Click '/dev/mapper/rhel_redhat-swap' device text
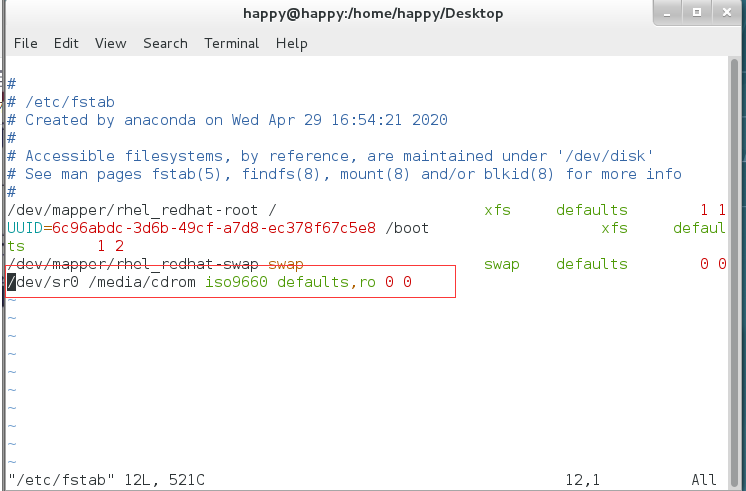This screenshot has width=746, height=491. (x=132, y=264)
